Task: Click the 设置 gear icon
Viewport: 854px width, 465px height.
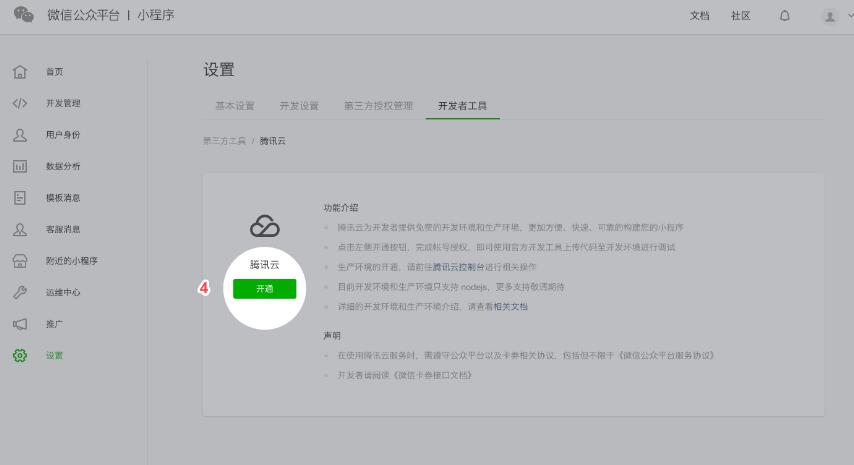Action: coord(19,355)
